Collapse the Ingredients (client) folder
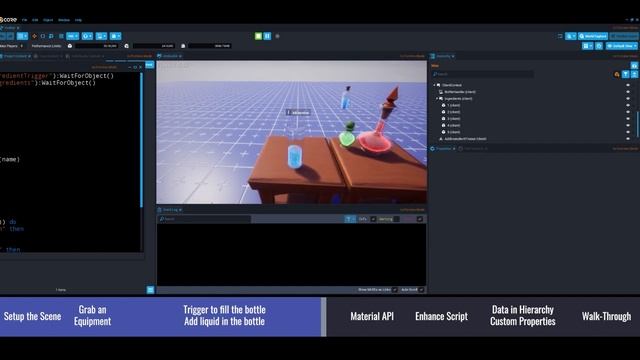 (x=437, y=99)
